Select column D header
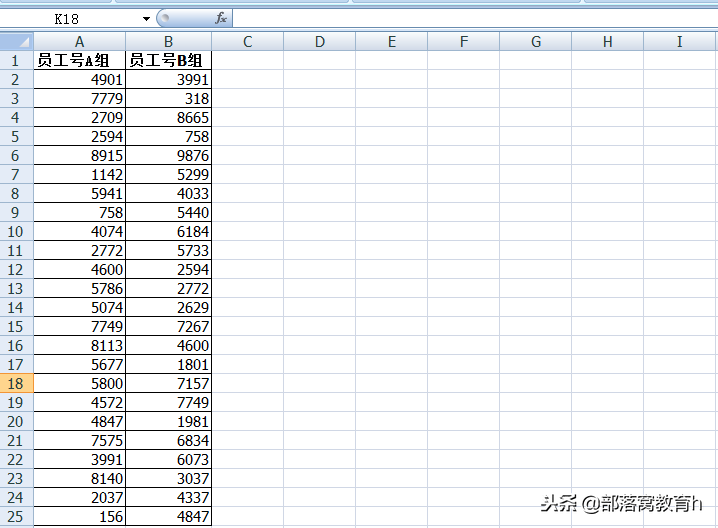 point(320,42)
